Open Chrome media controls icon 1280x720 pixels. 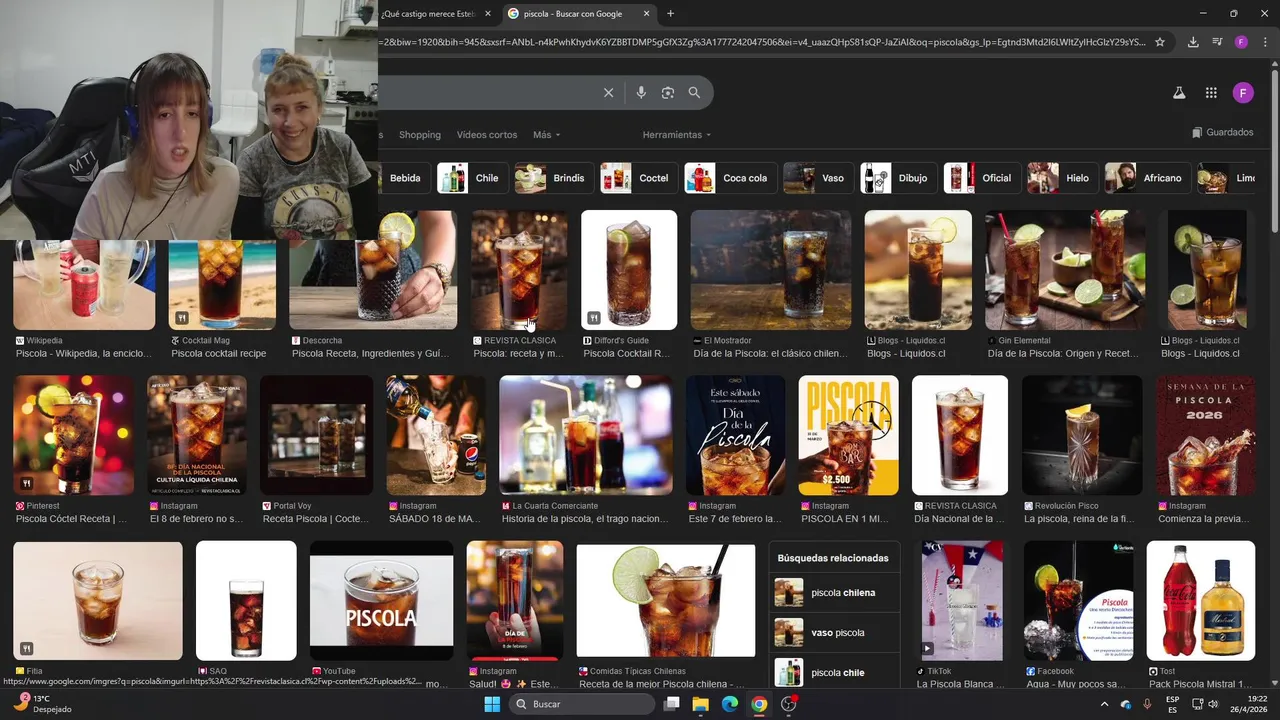tap(1217, 42)
